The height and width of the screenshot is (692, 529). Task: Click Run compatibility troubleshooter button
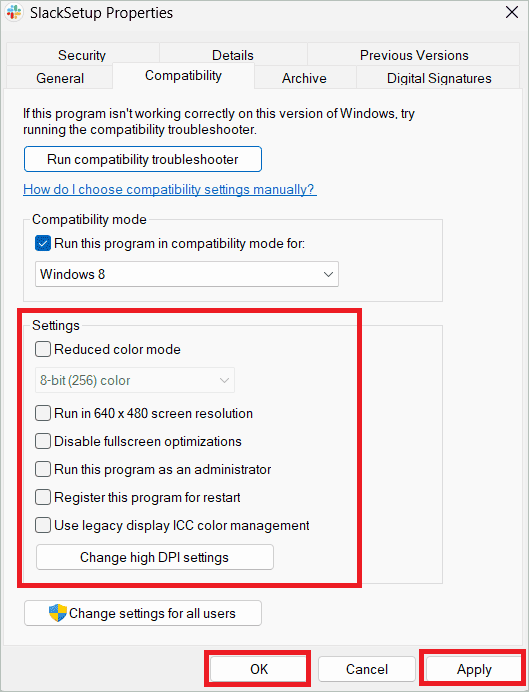pyautogui.click(x=143, y=159)
